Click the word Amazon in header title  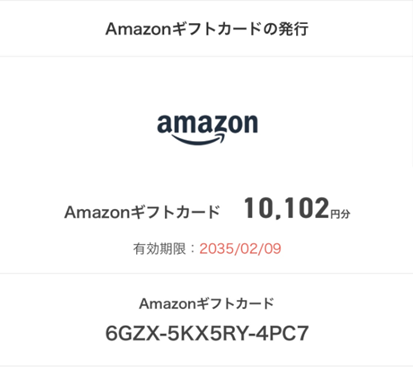[x=138, y=29]
